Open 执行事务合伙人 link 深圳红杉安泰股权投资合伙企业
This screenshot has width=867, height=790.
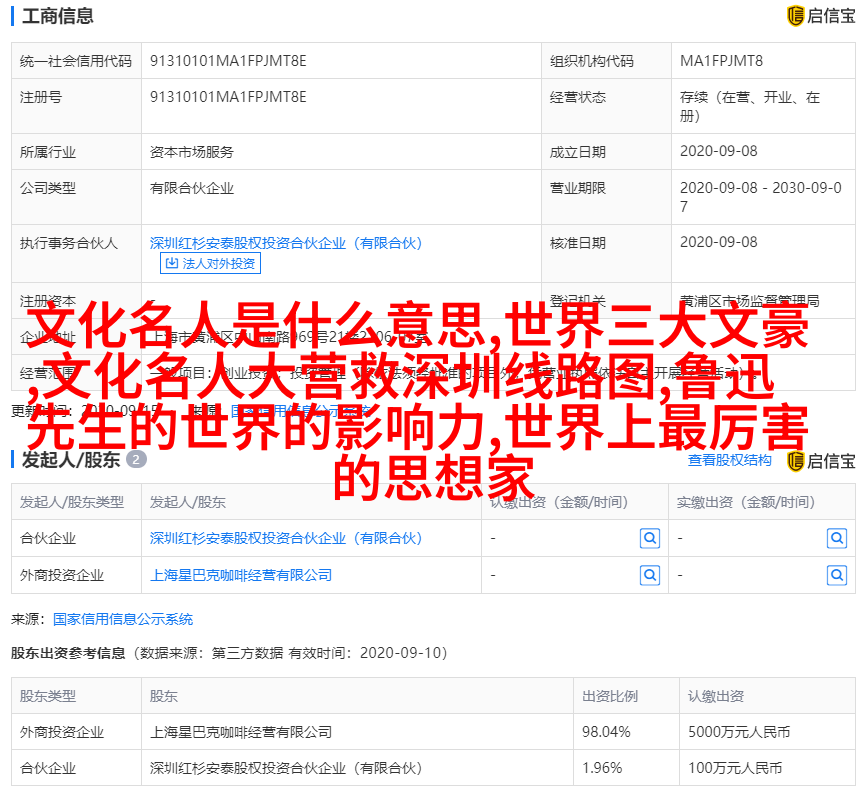(x=286, y=243)
